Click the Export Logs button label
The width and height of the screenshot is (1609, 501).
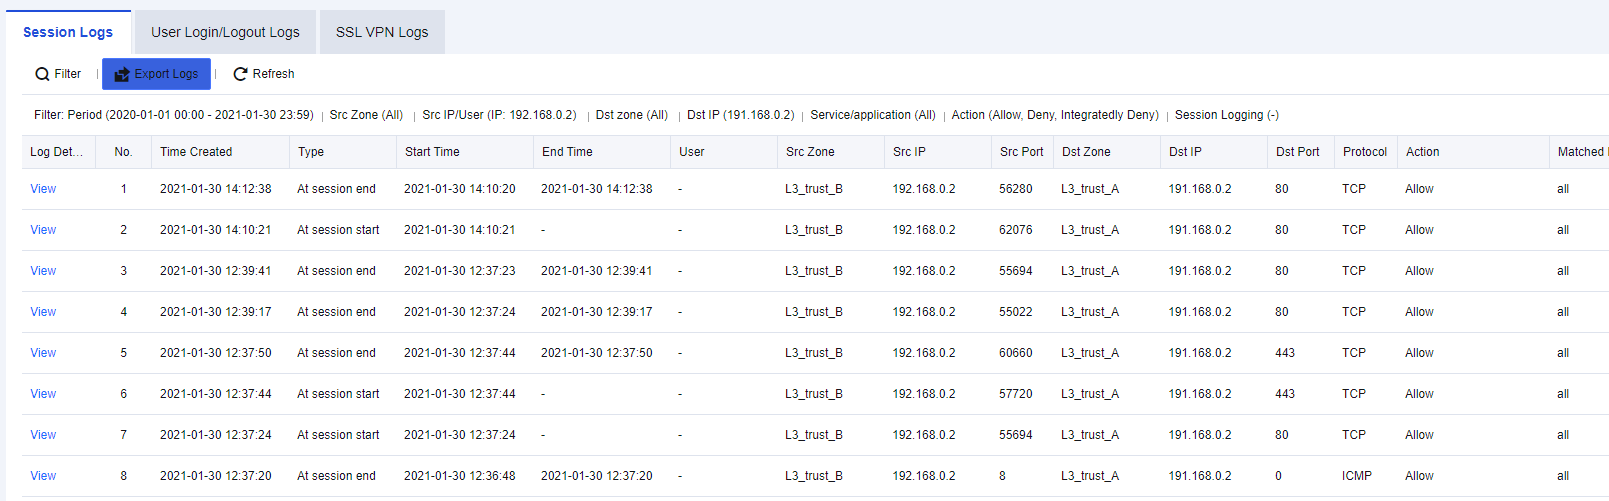(x=166, y=74)
